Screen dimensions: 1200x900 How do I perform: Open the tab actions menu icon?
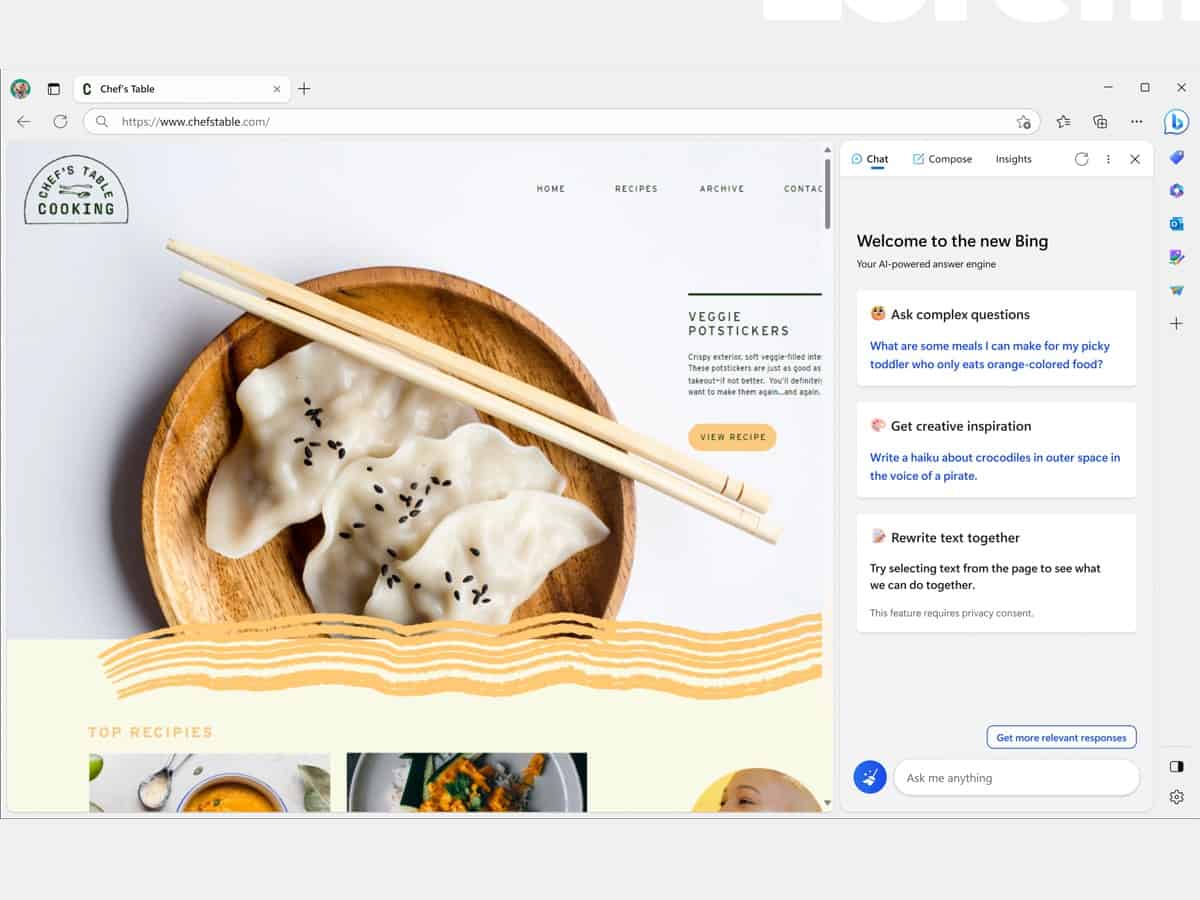[x=54, y=89]
